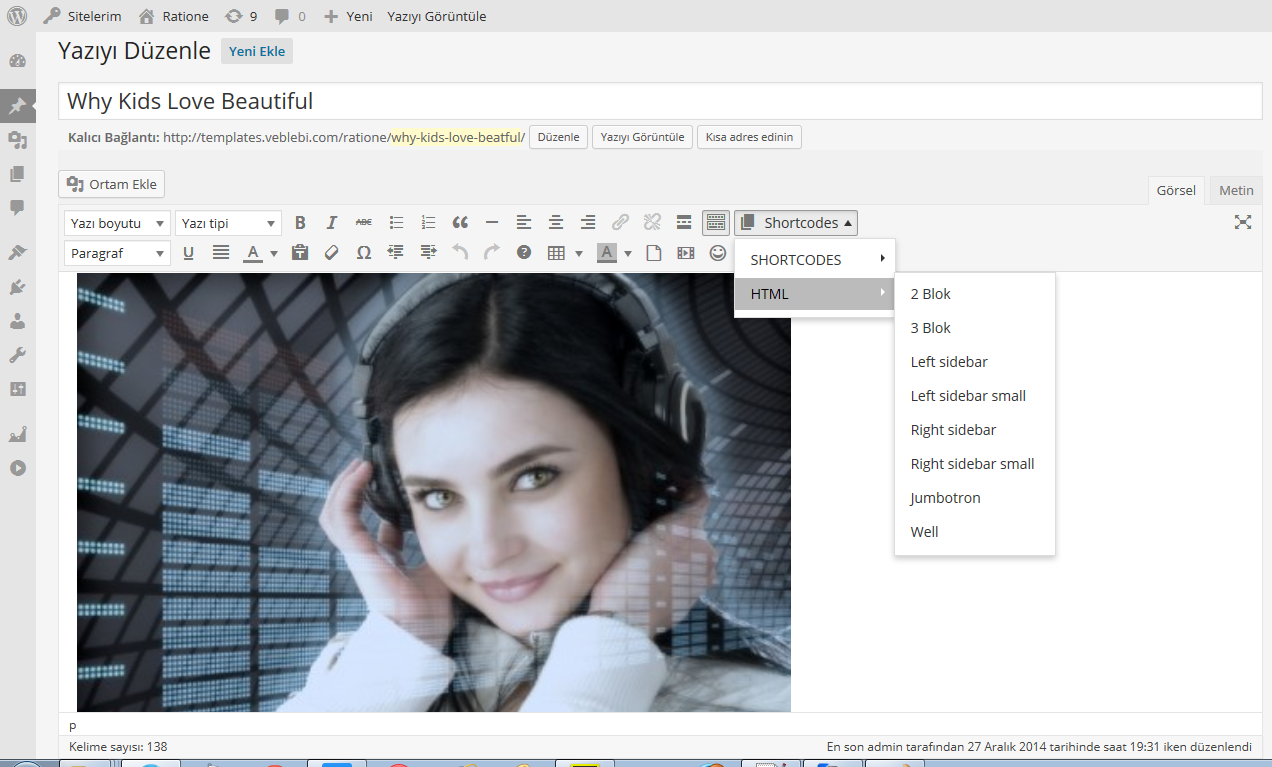Remove link with the unlink icon

coord(652,223)
